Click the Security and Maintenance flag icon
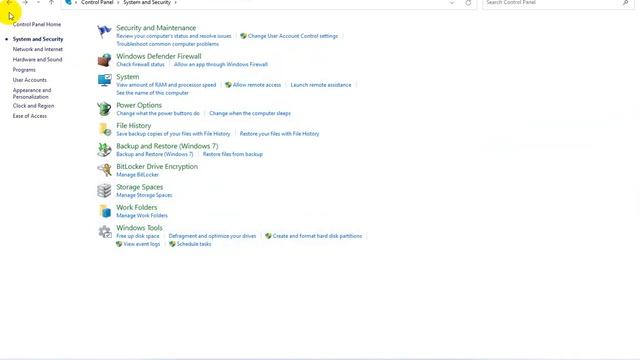This screenshot has width=640, height=360. pos(104,31)
